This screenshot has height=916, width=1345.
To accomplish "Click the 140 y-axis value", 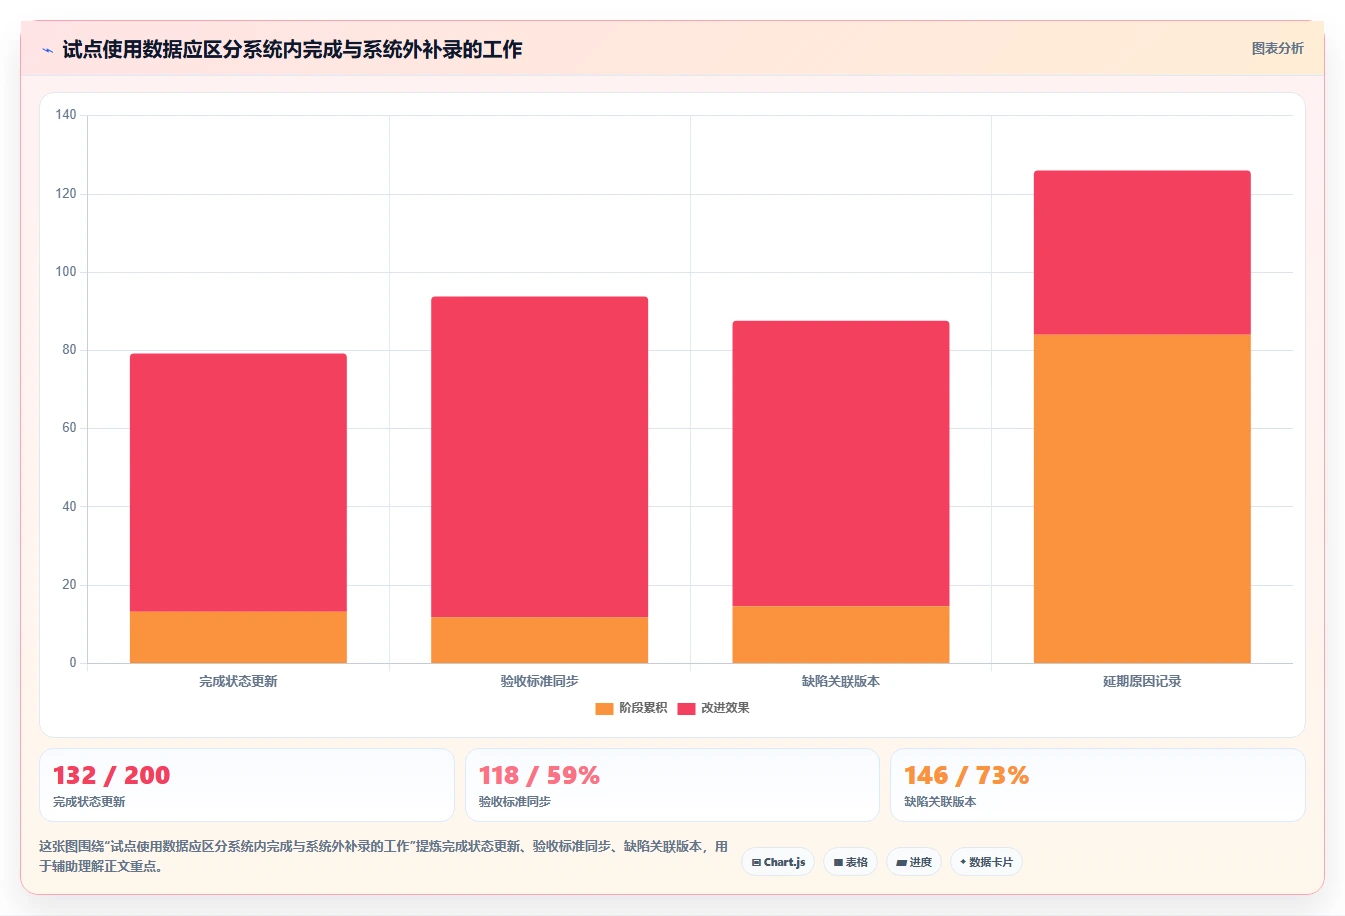I will coord(66,115).
